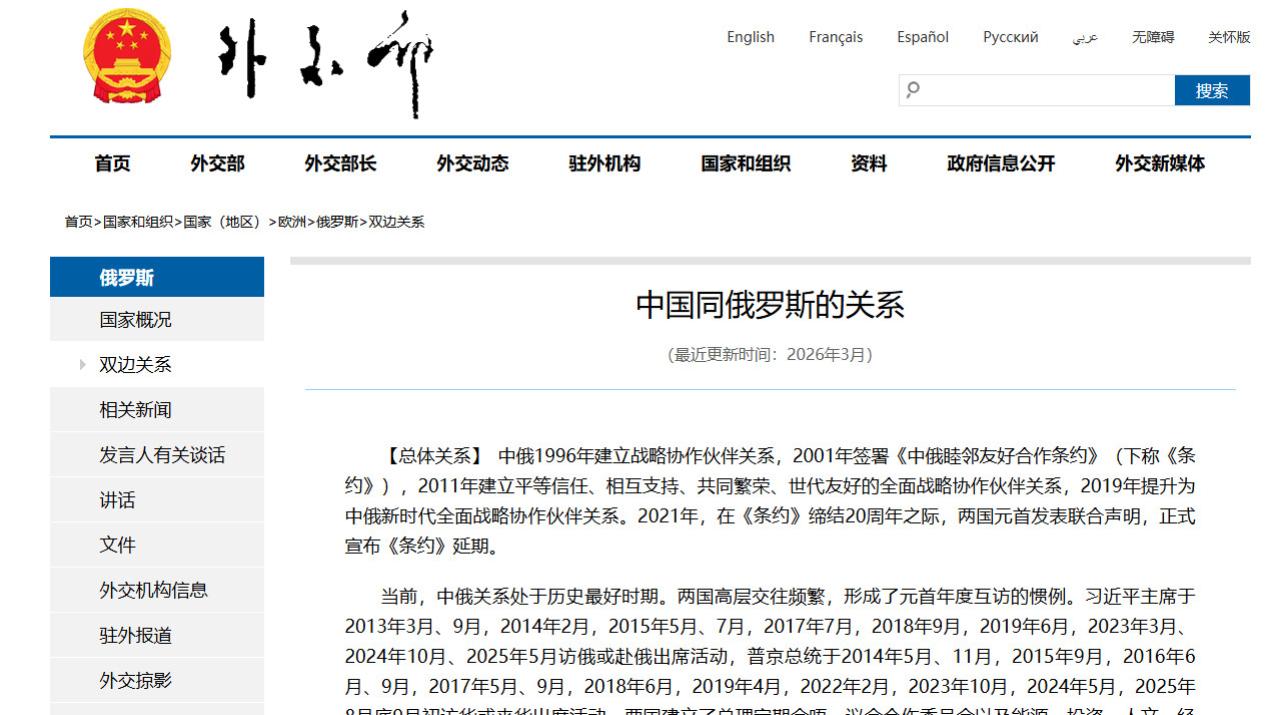The height and width of the screenshot is (715, 1271).
Task: Open 外交部 in main navigation
Action: pos(217,163)
